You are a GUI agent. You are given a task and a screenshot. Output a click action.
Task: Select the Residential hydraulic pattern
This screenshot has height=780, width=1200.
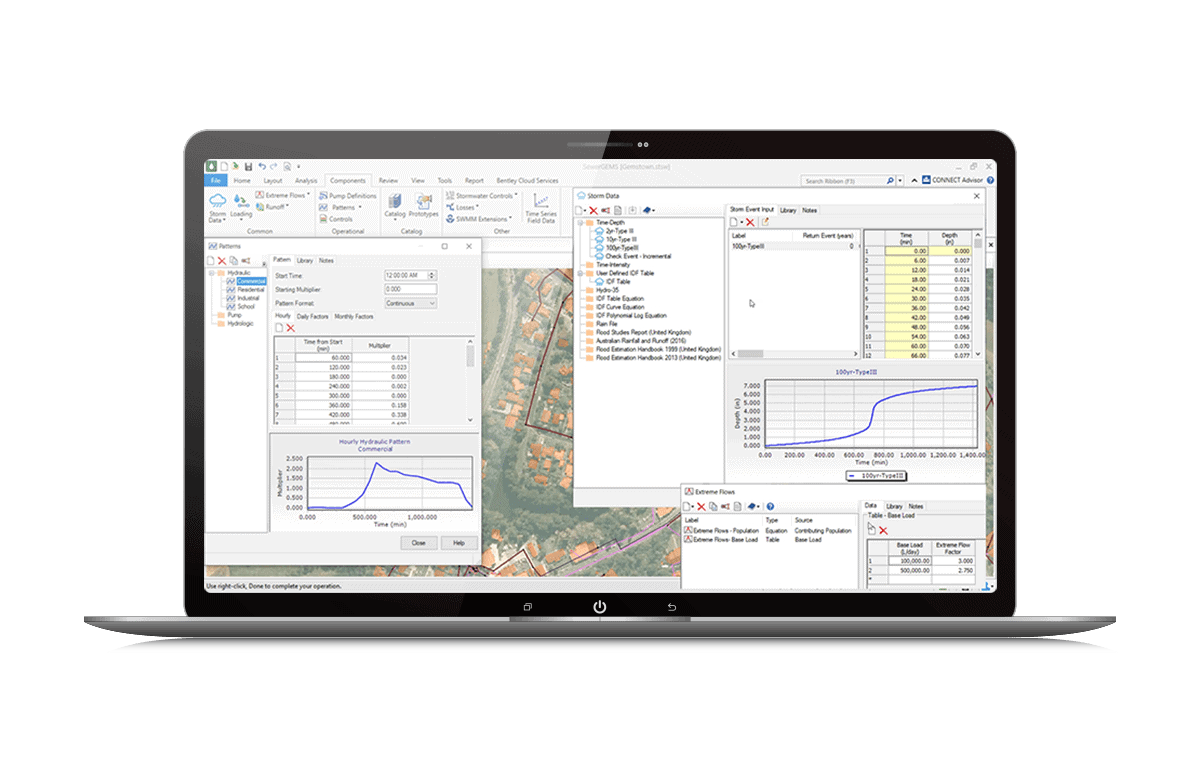[x=251, y=290]
